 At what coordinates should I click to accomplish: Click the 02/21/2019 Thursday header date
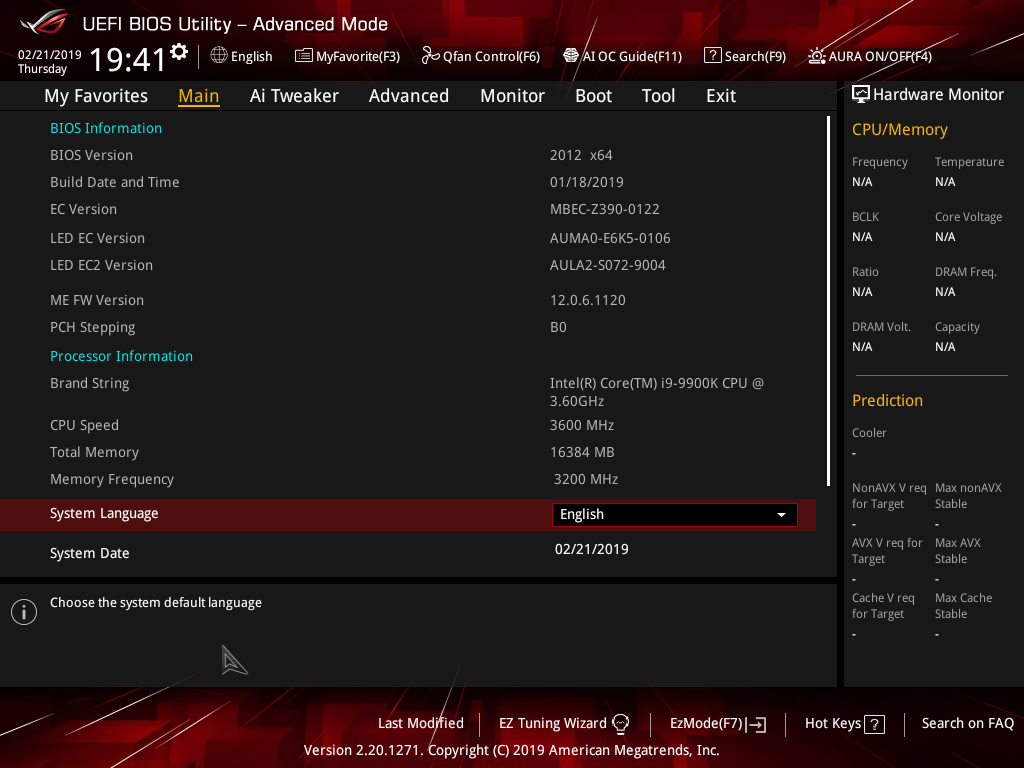tap(49, 61)
